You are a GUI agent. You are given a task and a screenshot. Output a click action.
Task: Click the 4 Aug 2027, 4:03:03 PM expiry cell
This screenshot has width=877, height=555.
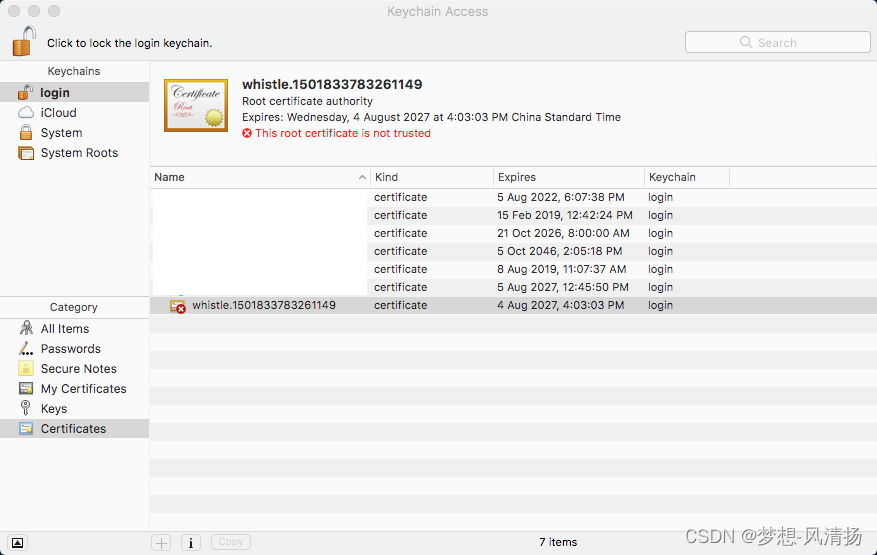[560, 305]
